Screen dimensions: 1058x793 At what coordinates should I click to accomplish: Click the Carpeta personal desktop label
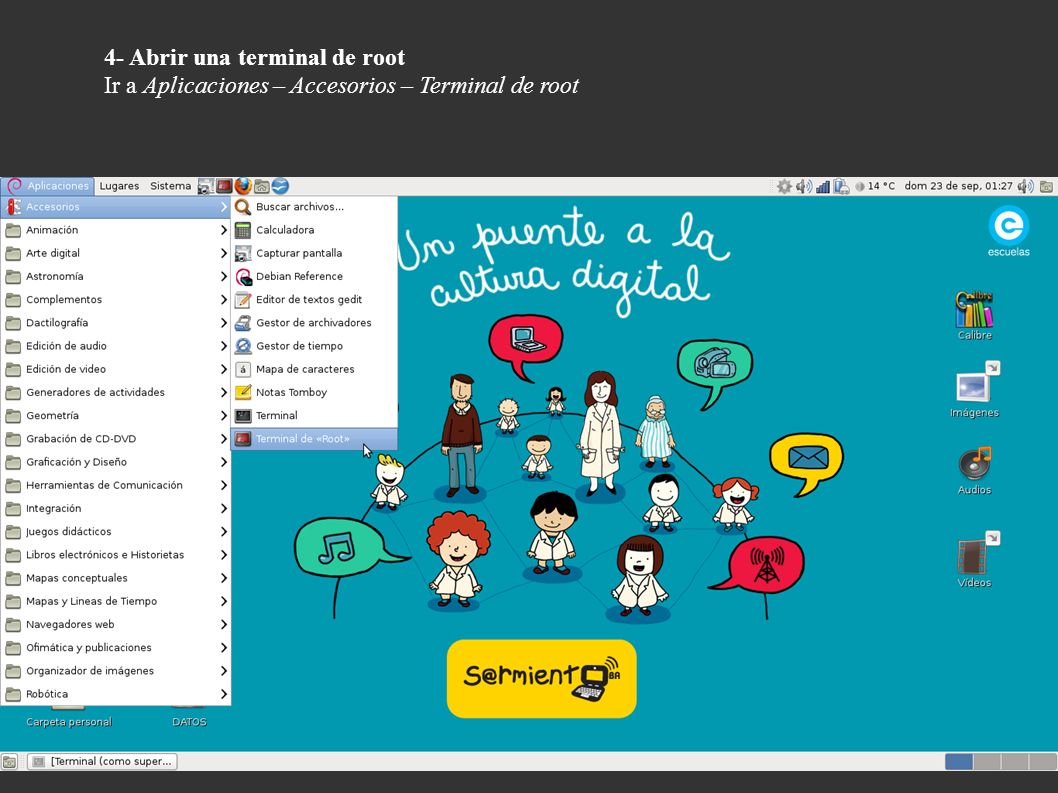(69, 721)
